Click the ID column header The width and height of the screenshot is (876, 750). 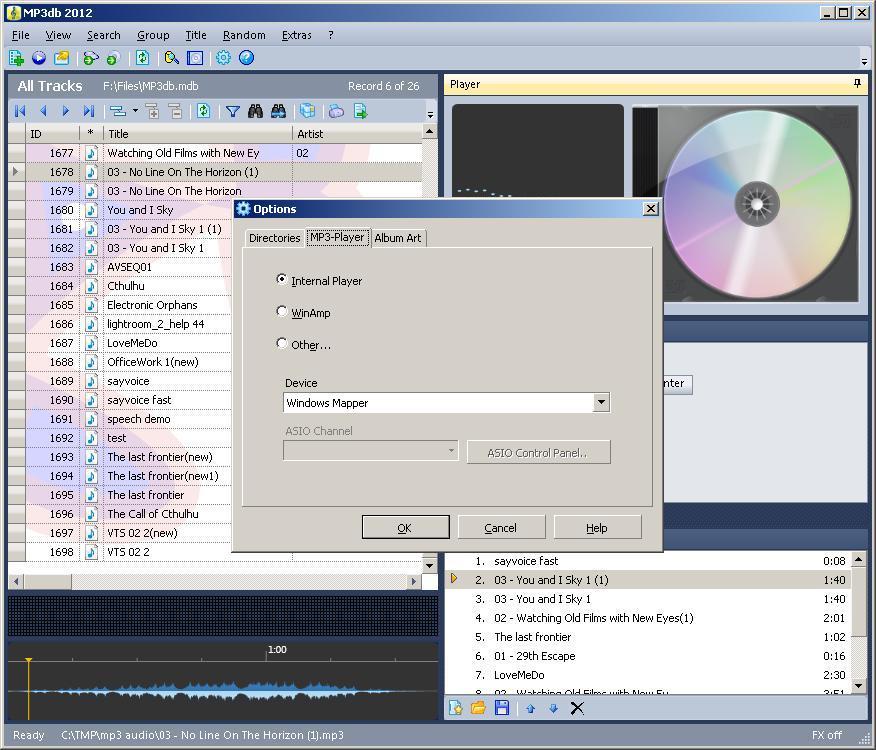(53, 134)
